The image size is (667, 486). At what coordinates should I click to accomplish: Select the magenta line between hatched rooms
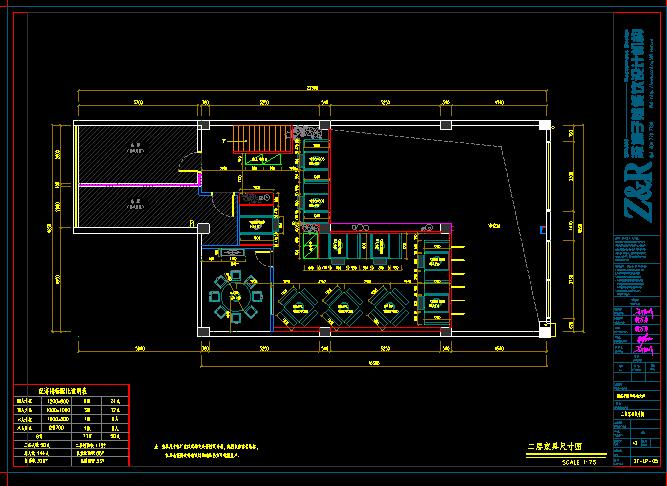(x=133, y=184)
